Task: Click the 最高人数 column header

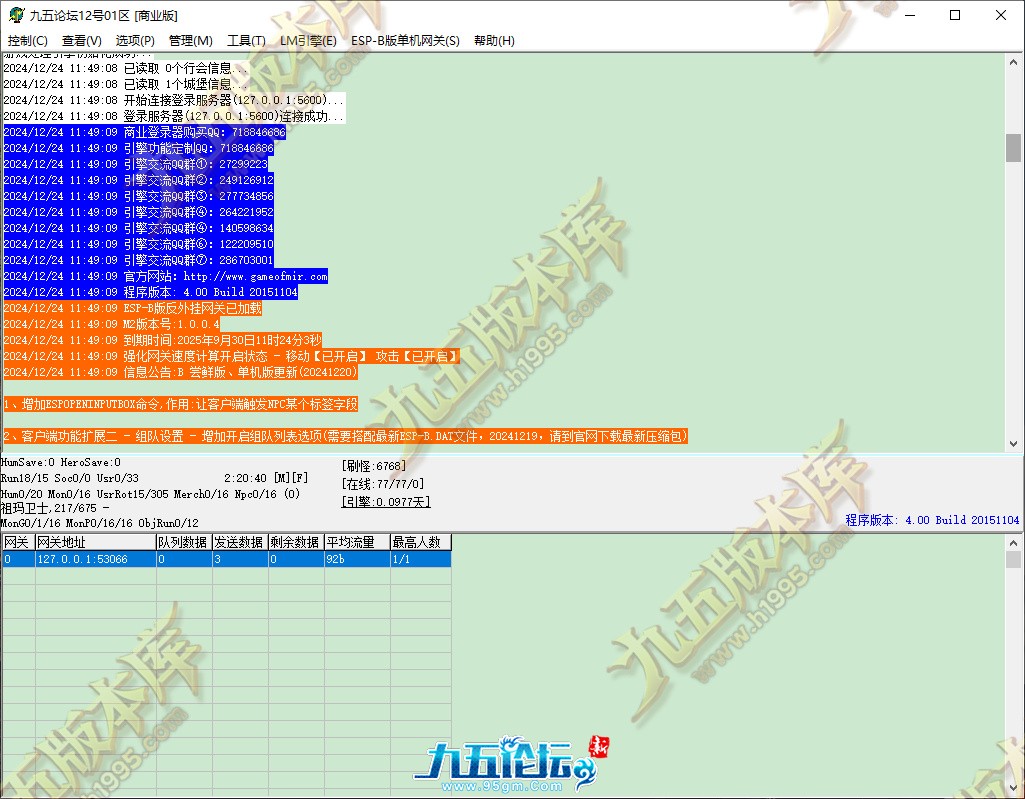Action: pyautogui.click(x=420, y=542)
